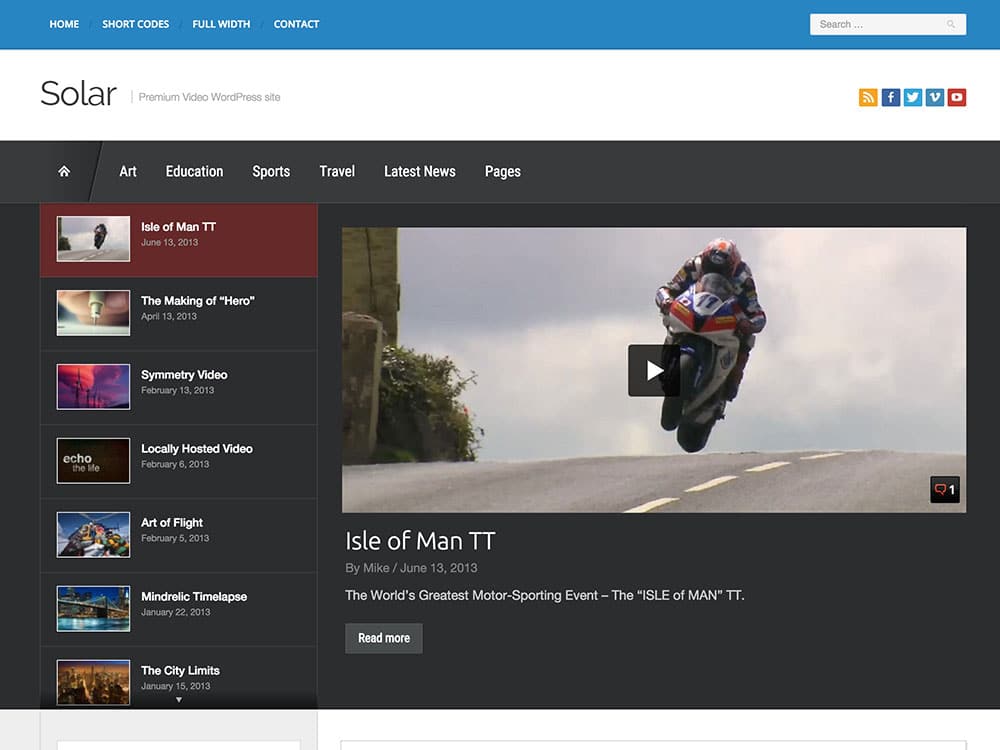1000x750 pixels.
Task: Select the Sports category menu
Action: tap(271, 172)
